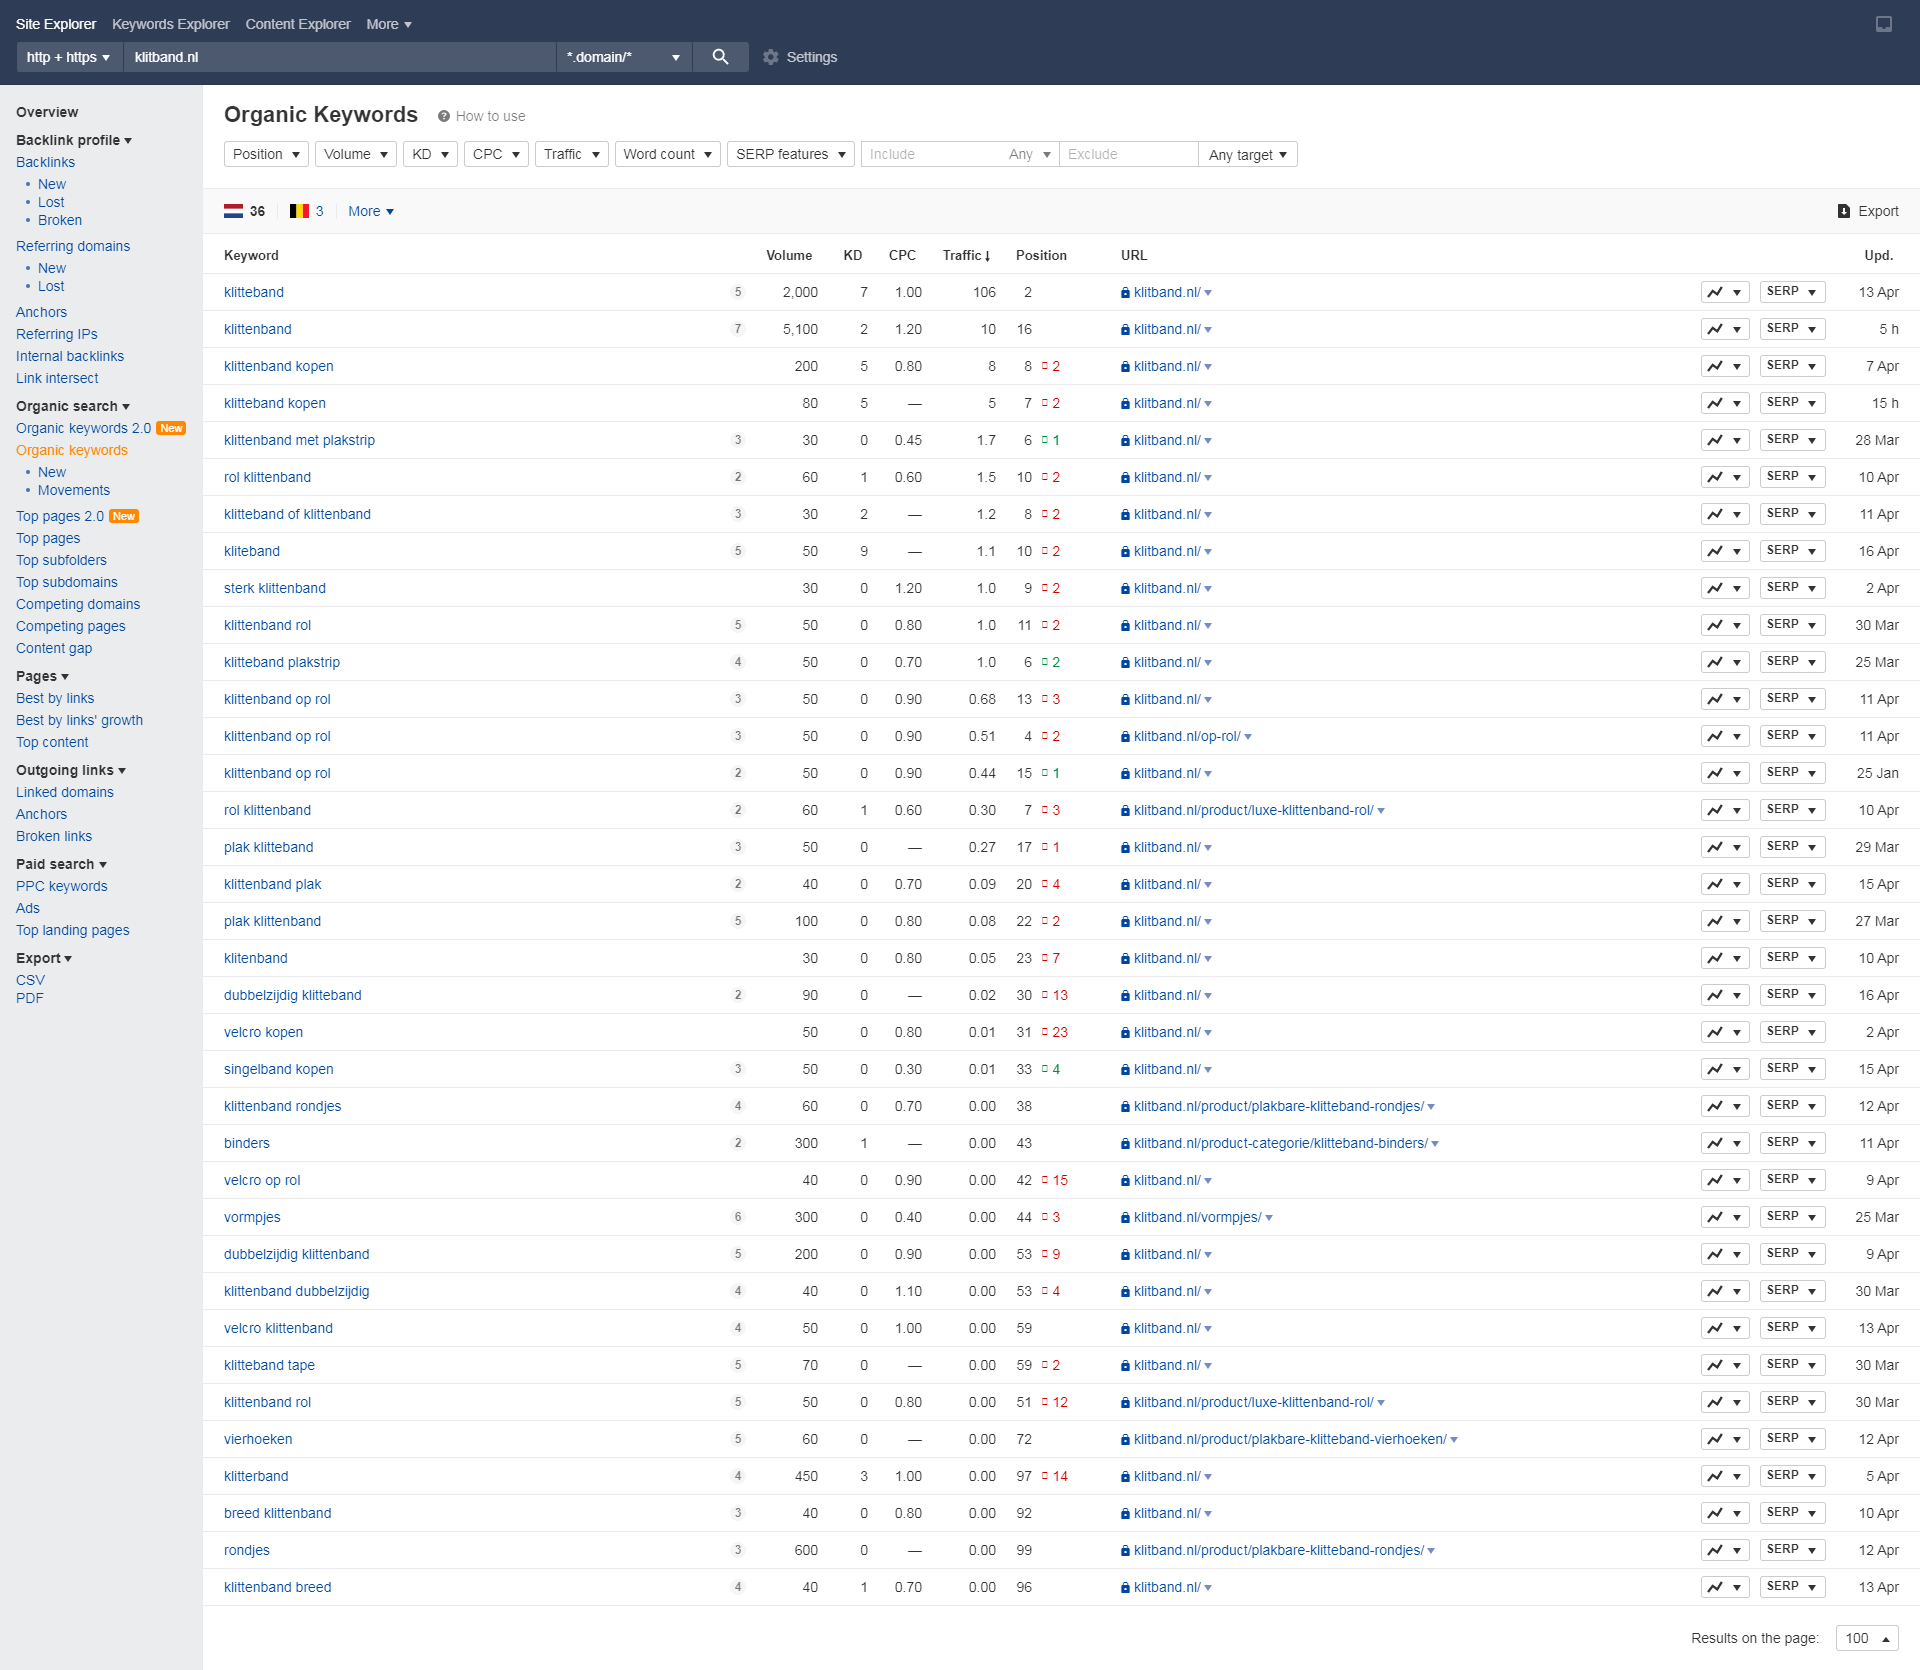Open history chart for klittenband kopen
The image size is (1920, 1670).
1725,366
